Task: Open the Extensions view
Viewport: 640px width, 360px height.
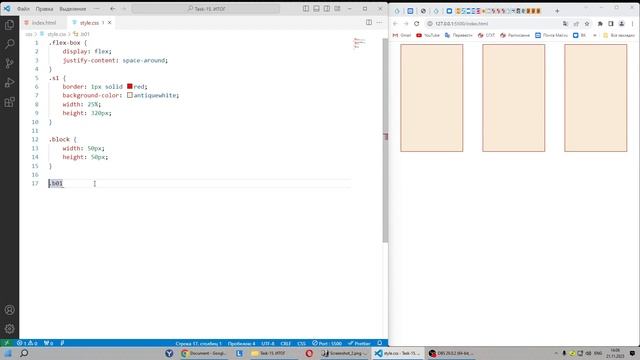Action: [9, 102]
